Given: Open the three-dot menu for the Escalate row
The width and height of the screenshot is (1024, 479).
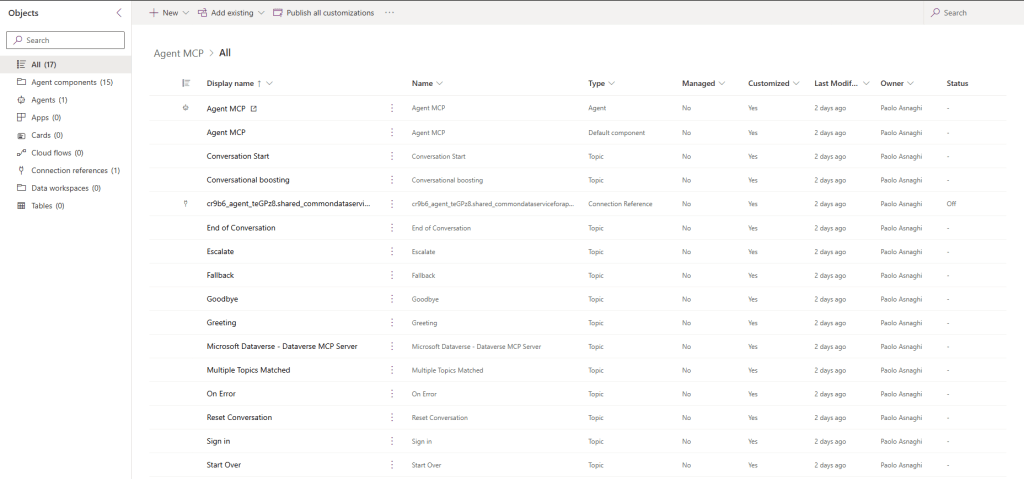Looking at the screenshot, I should pos(391,251).
